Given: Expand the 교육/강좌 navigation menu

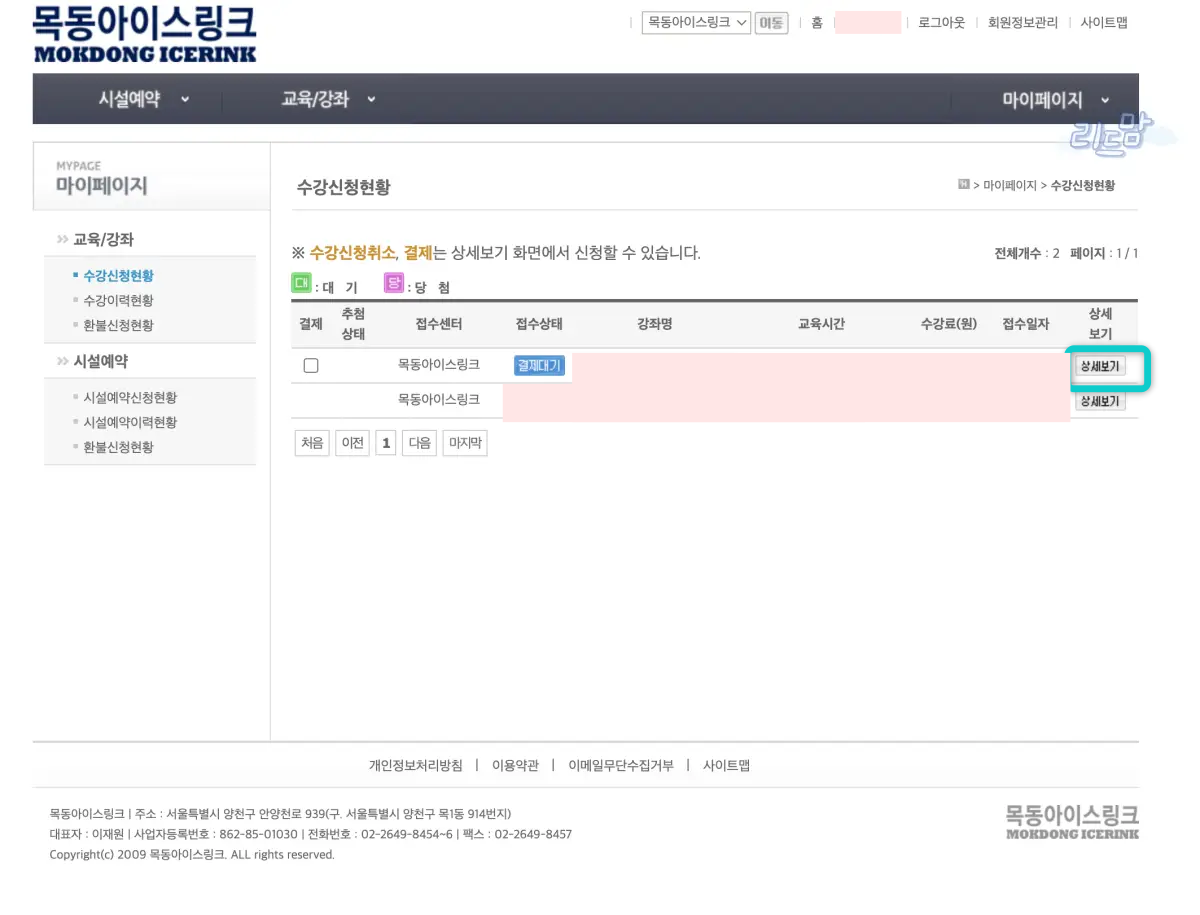Looking at the screenshot, I should point(328,99).
